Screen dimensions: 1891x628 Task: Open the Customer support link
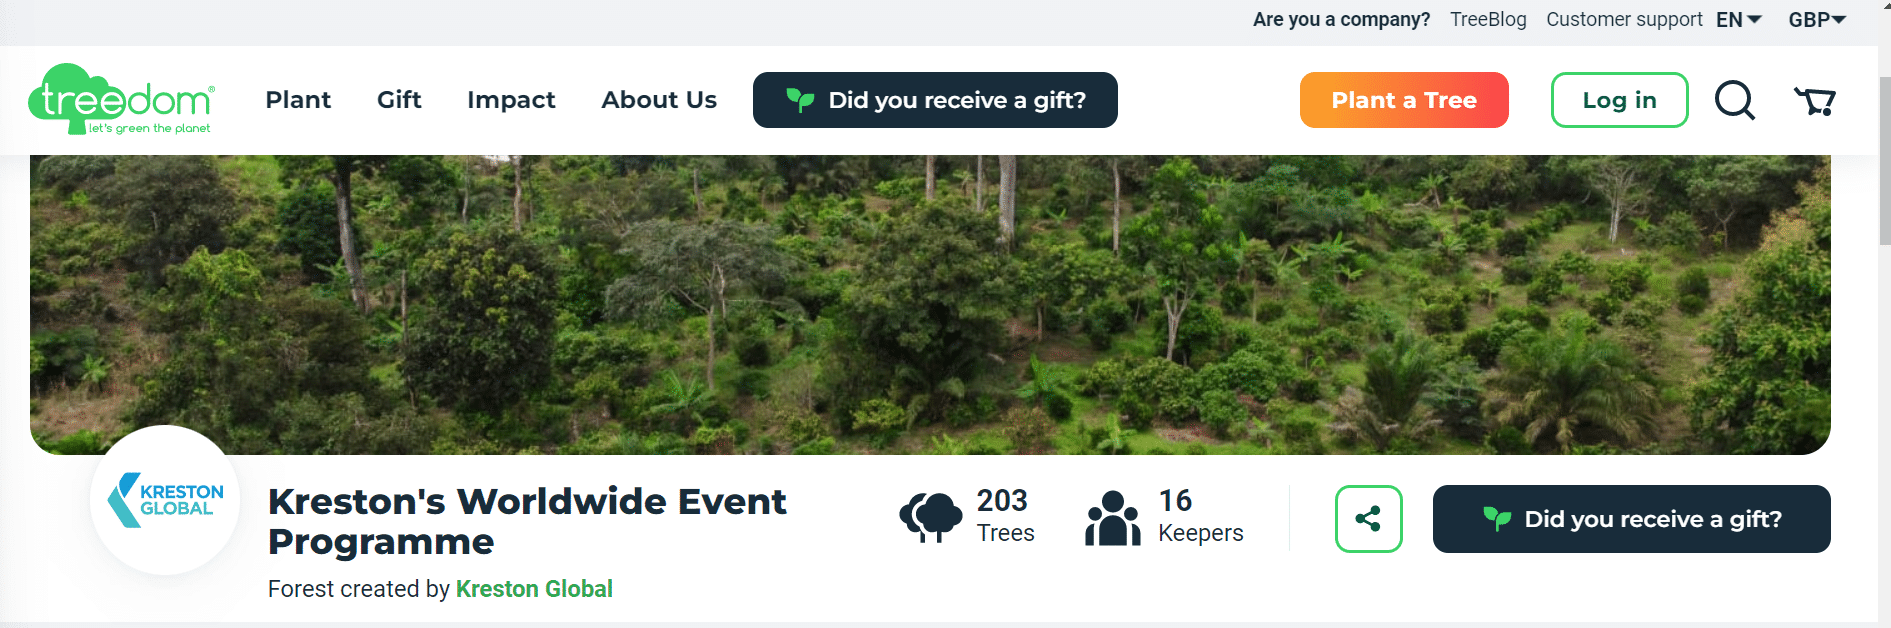(1624, 20)
